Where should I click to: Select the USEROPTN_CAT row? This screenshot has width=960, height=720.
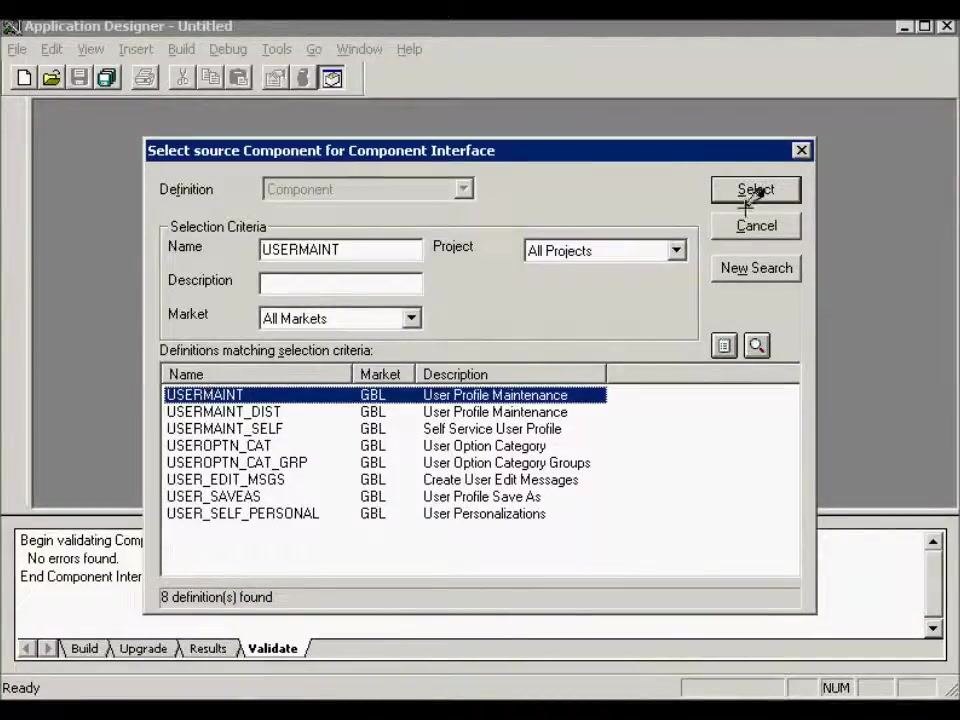click(386, 446)
